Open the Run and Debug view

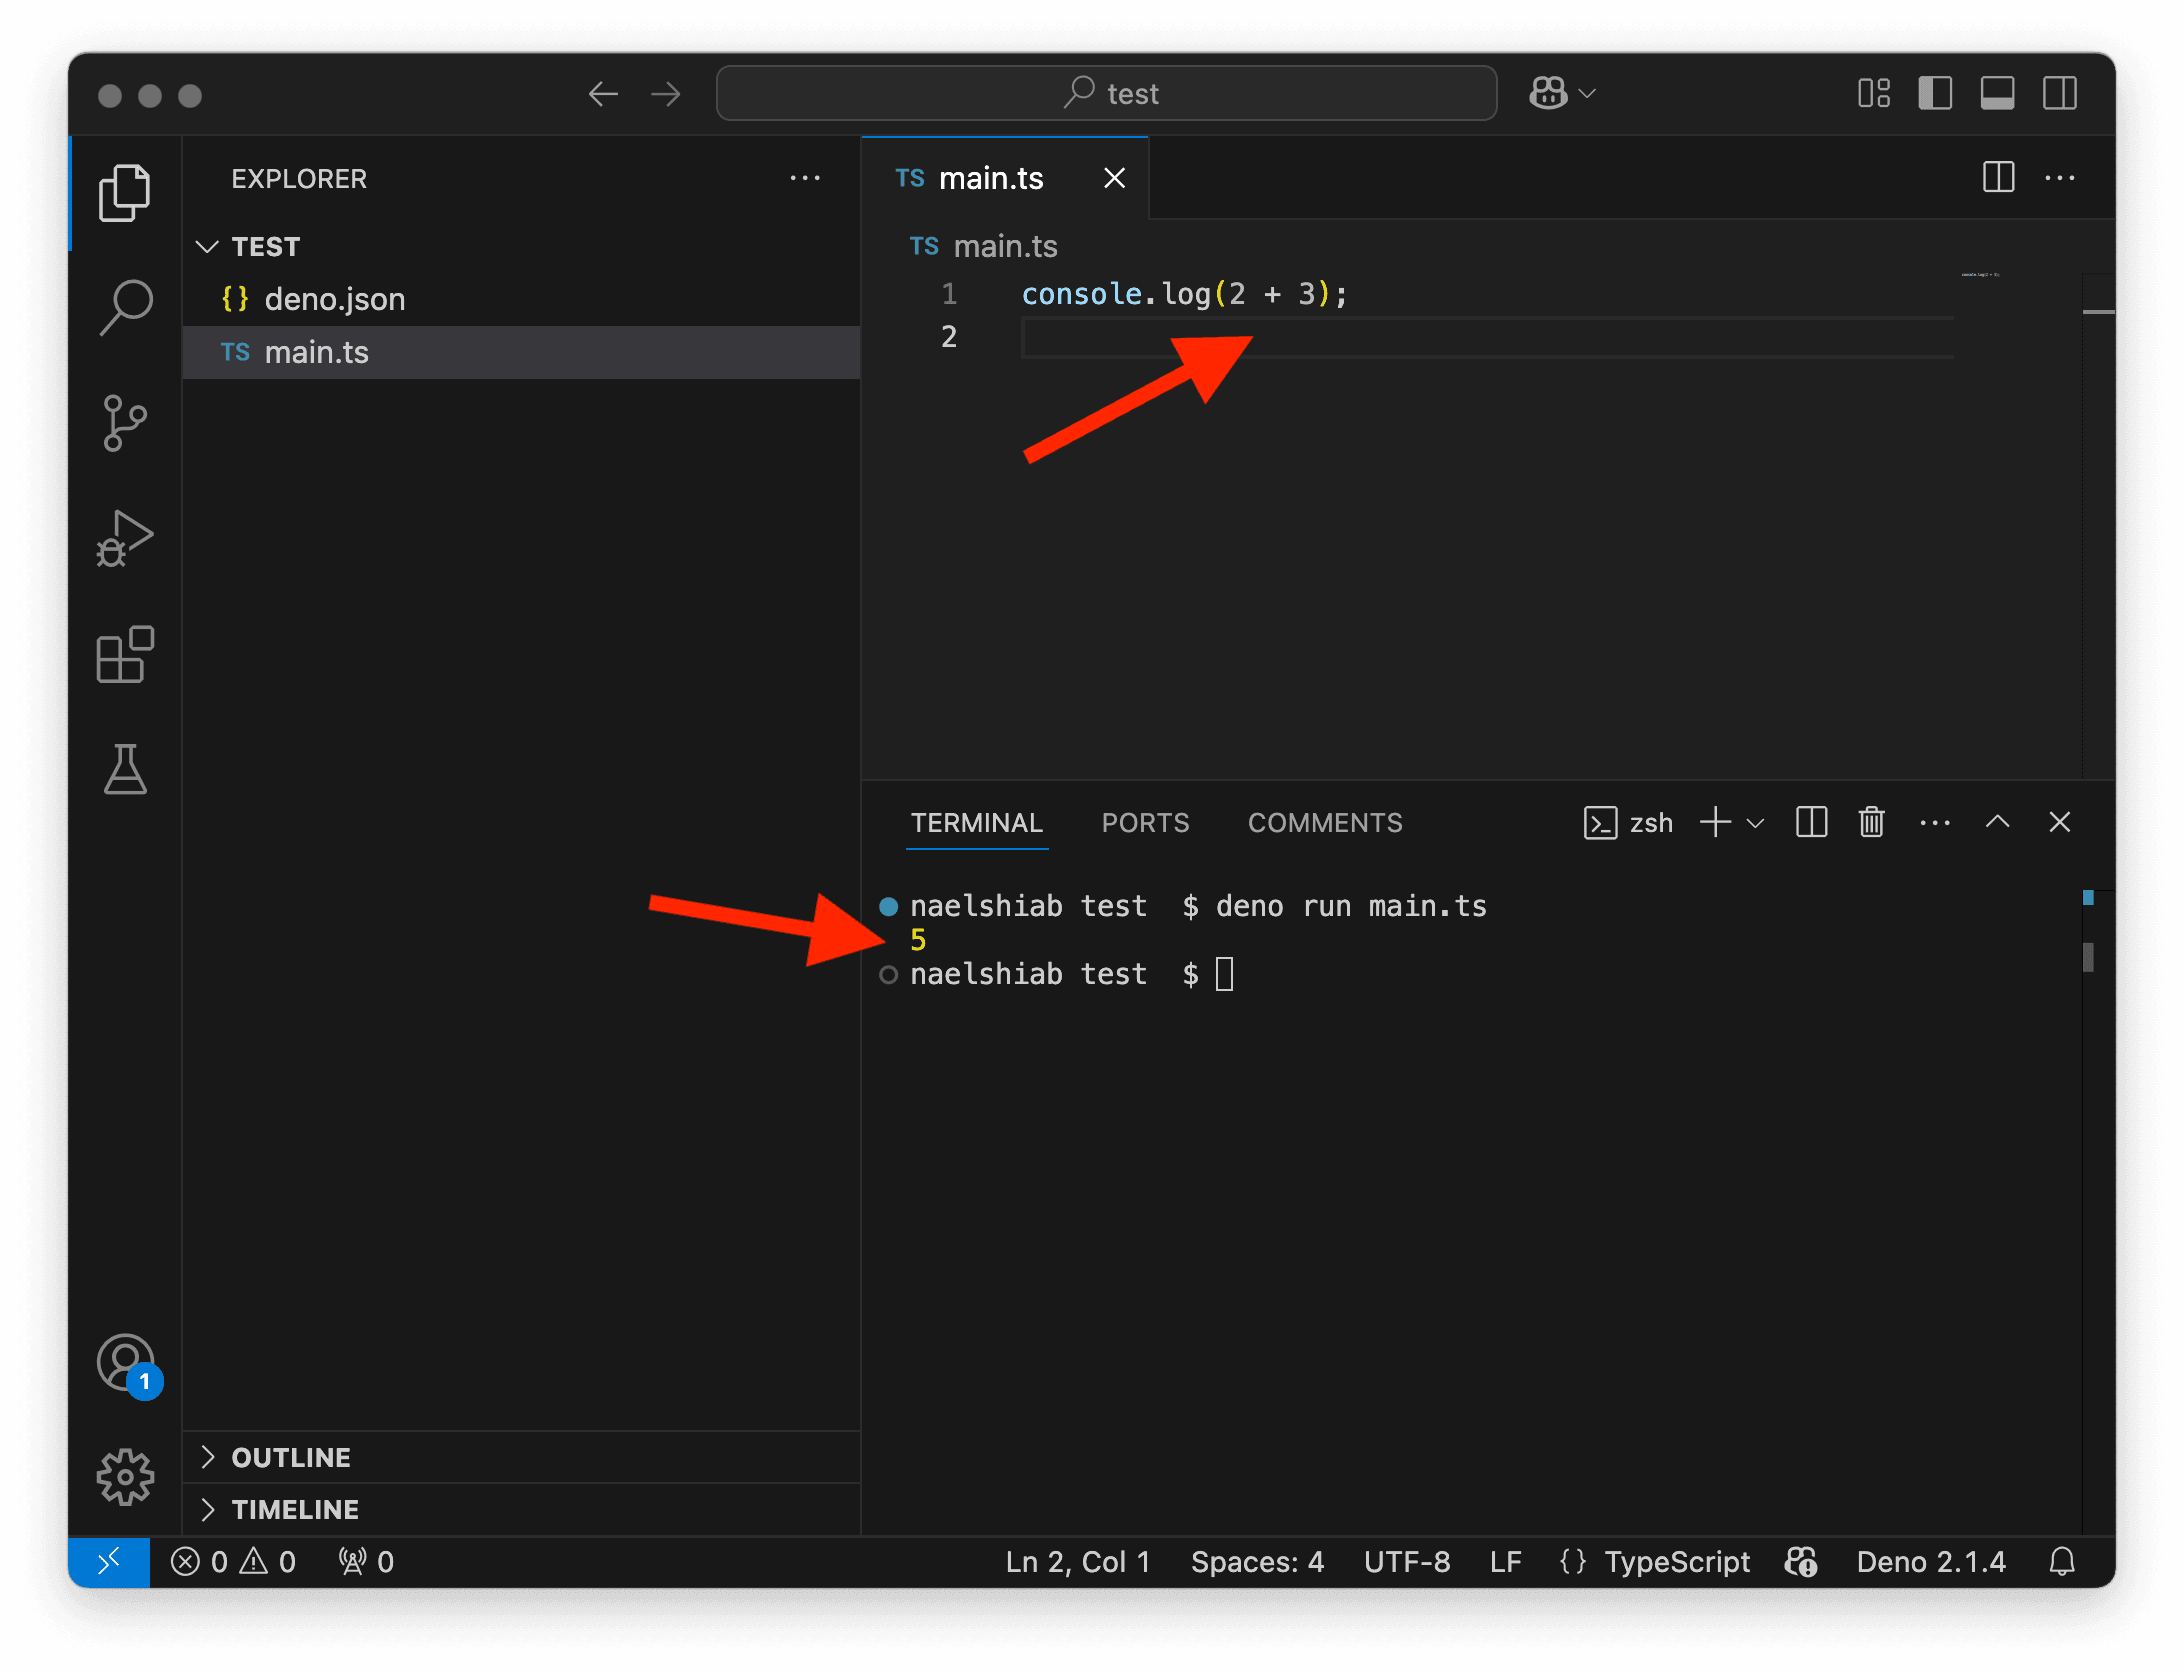click(x=125, y=539)
